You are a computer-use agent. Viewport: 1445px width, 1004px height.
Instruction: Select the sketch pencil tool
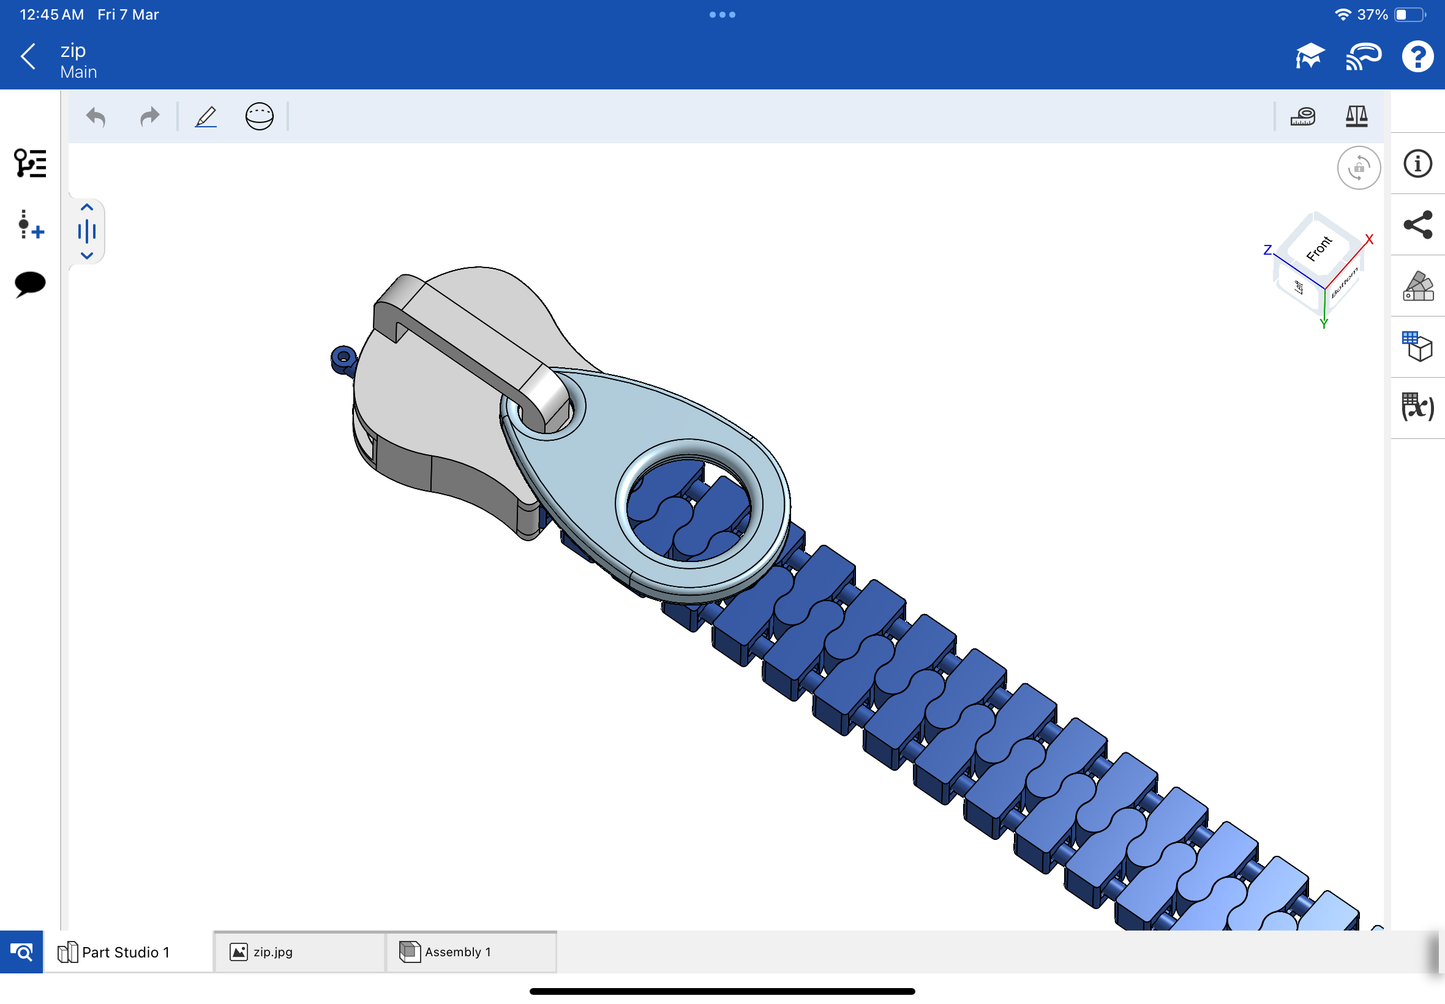tap(206, 117)
